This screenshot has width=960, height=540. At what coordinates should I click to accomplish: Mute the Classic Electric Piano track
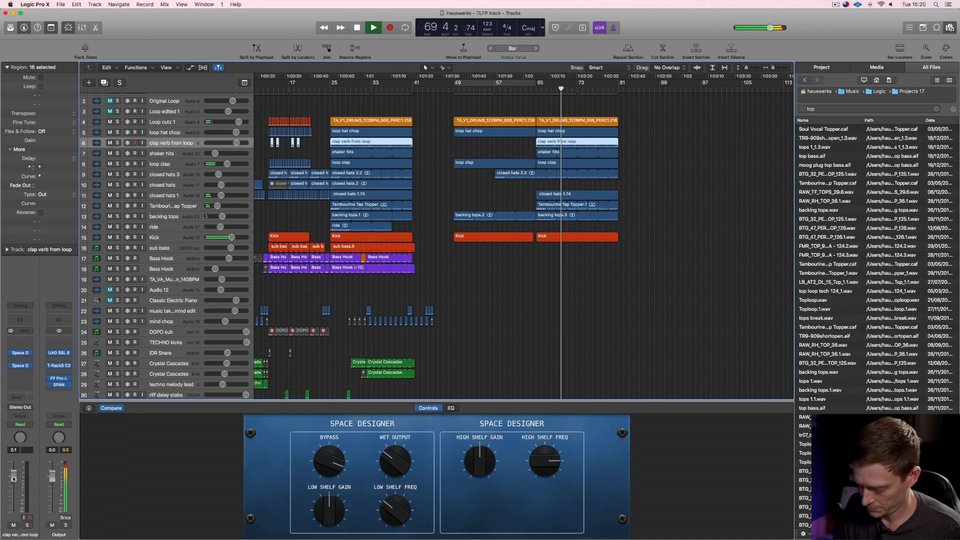click(110, 301)
